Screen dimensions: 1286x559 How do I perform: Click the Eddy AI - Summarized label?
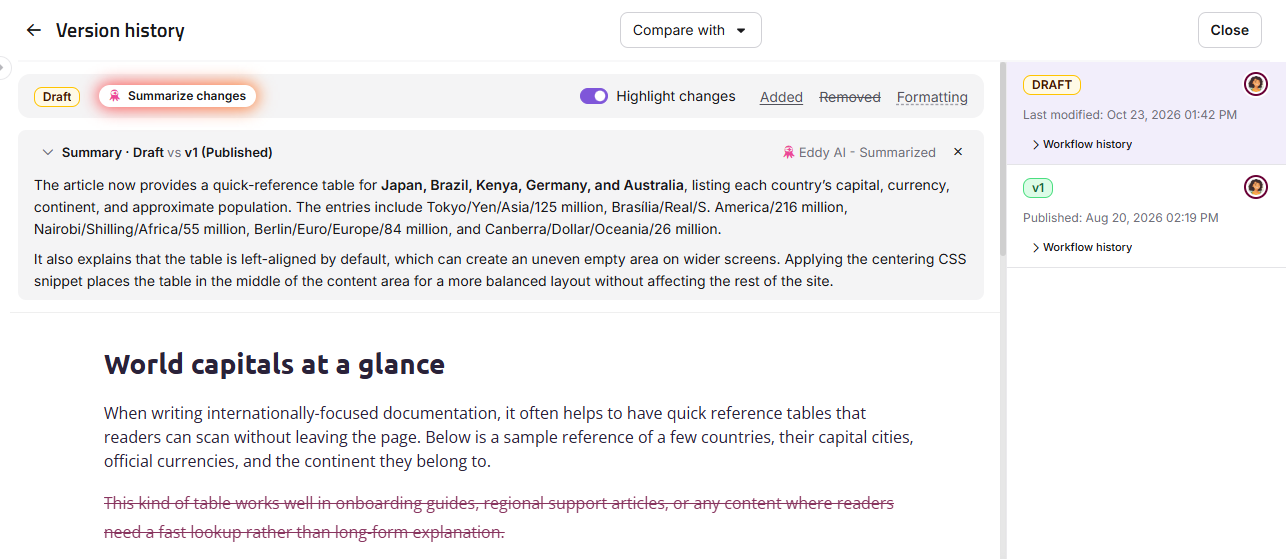click(x=867, y=153)
